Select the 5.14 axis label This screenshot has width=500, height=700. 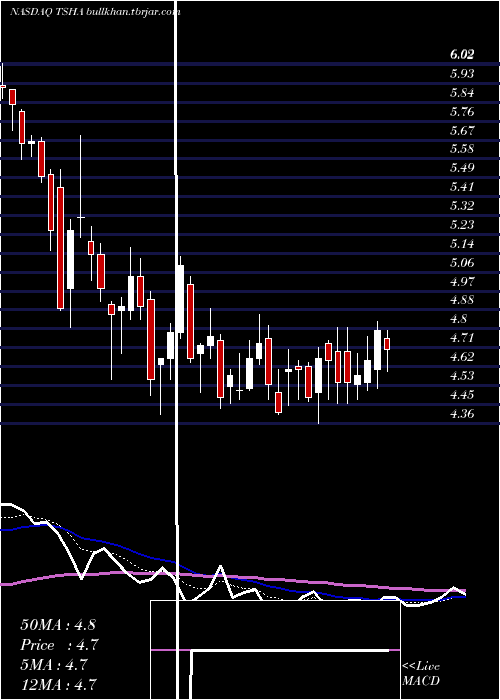[462, 244]
